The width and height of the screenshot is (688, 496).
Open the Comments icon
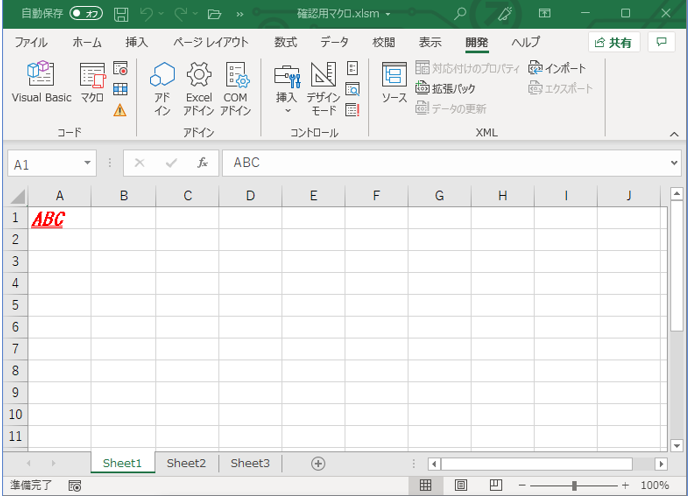pyautogui.click(x=661, y=42)
